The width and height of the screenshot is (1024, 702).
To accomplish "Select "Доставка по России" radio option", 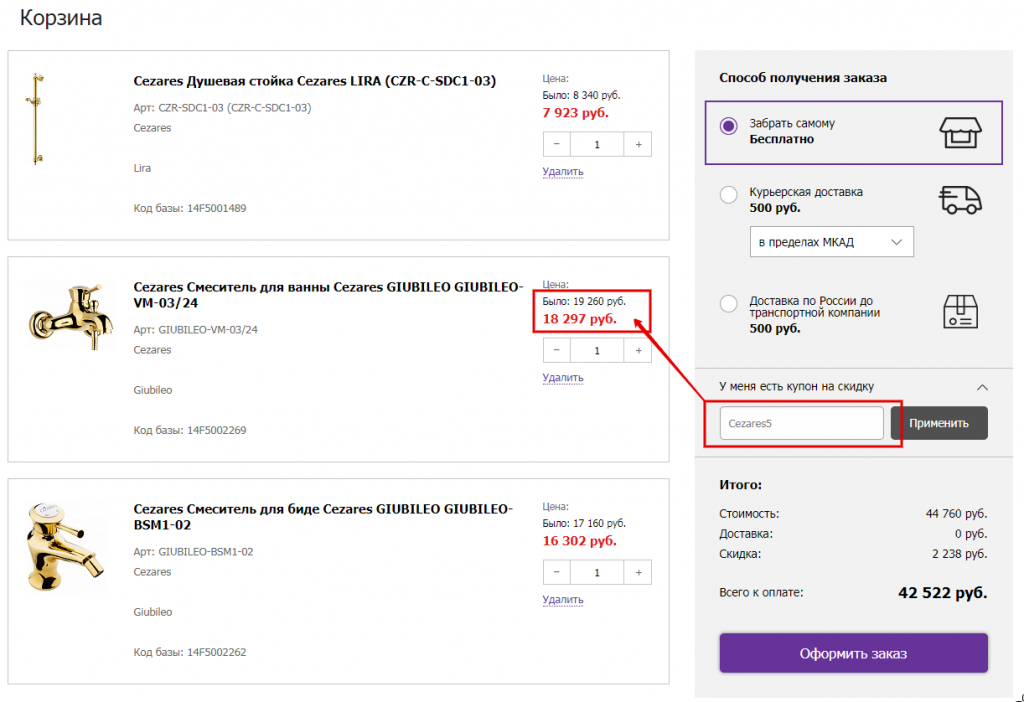I will 728,304.
